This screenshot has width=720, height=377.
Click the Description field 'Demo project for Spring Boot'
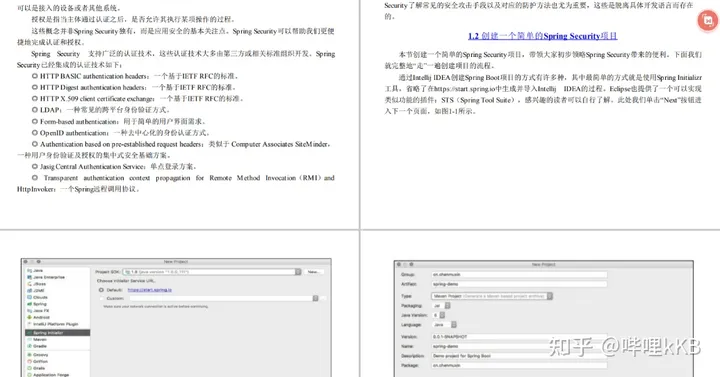[519, 356]
